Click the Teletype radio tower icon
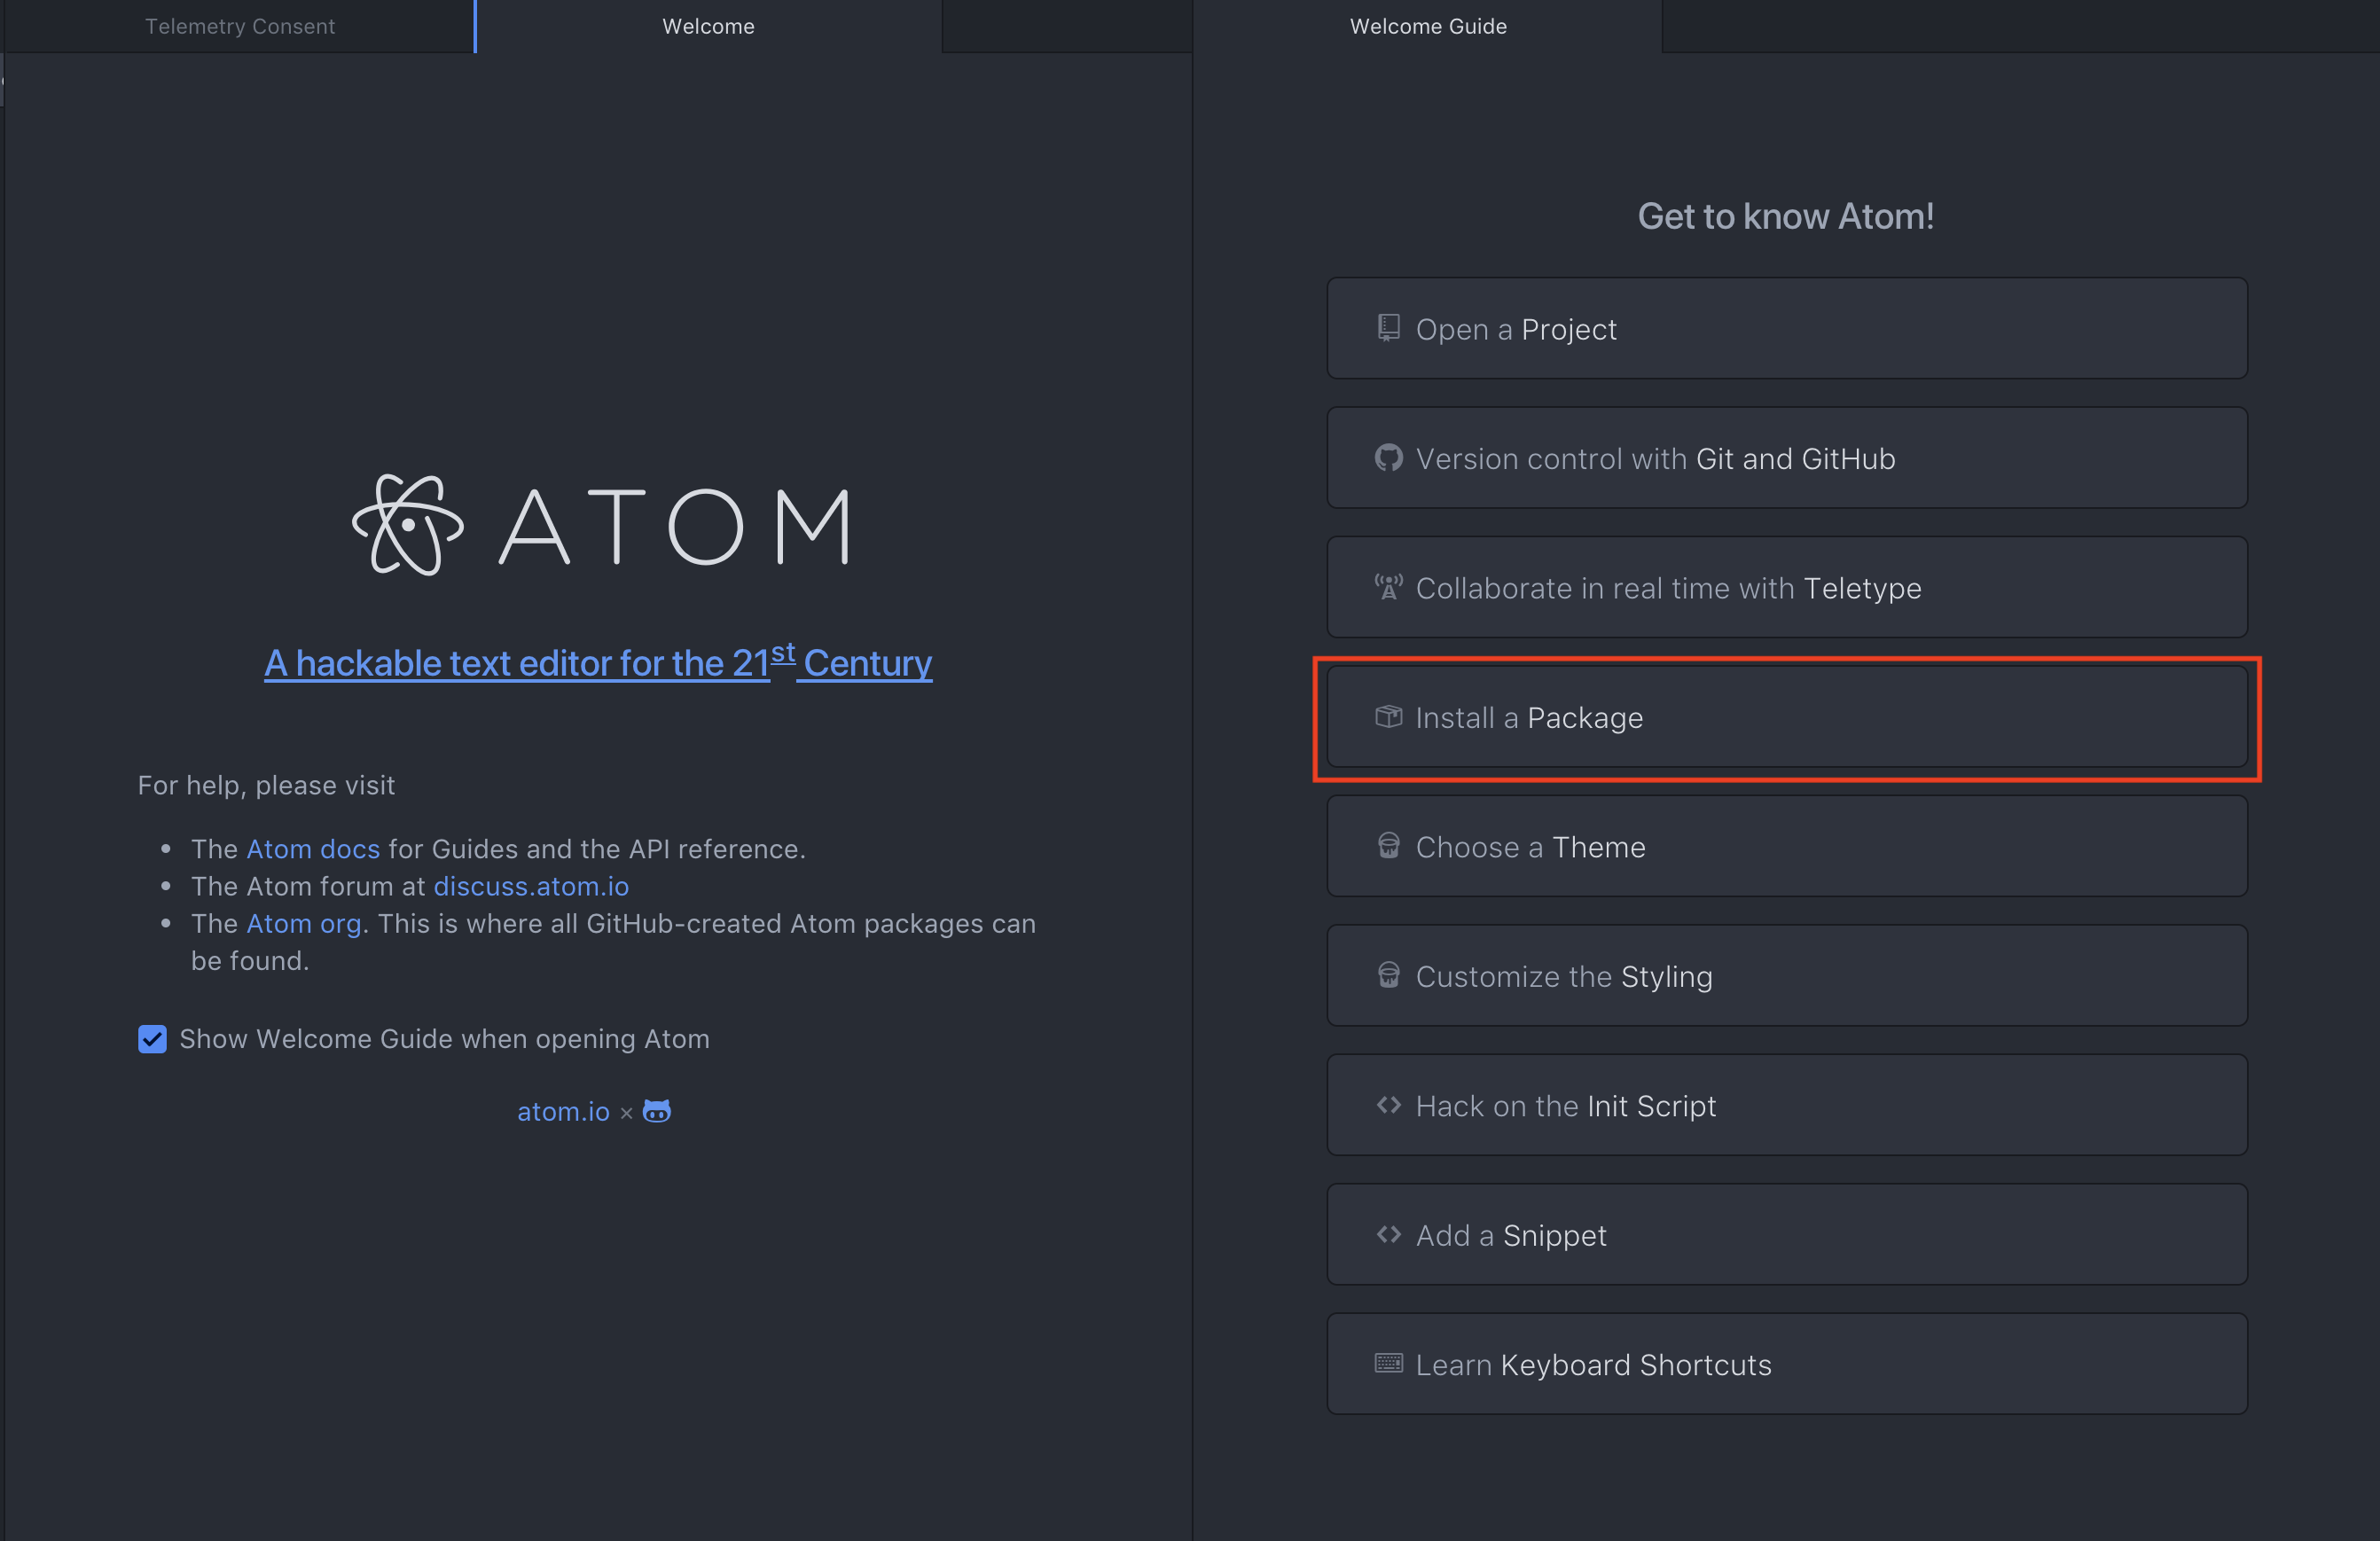 [x=1388, y=587]
